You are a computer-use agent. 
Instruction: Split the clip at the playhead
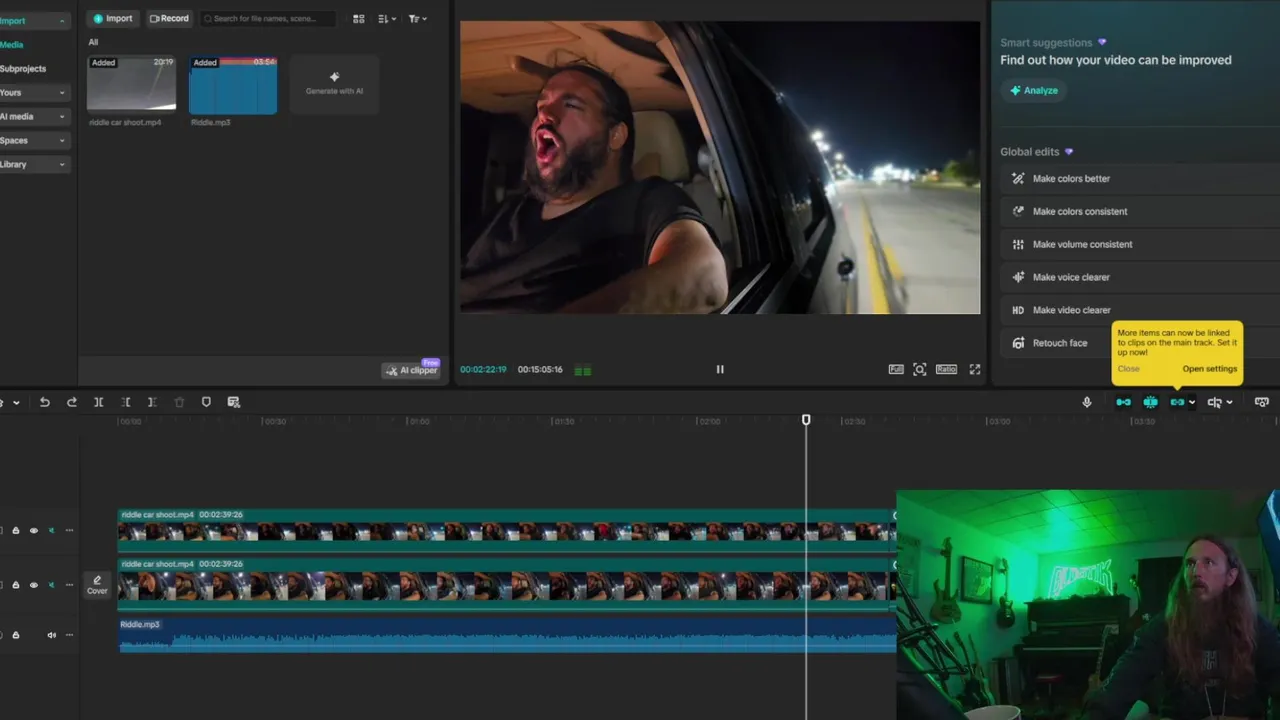[x=98, y=402]
